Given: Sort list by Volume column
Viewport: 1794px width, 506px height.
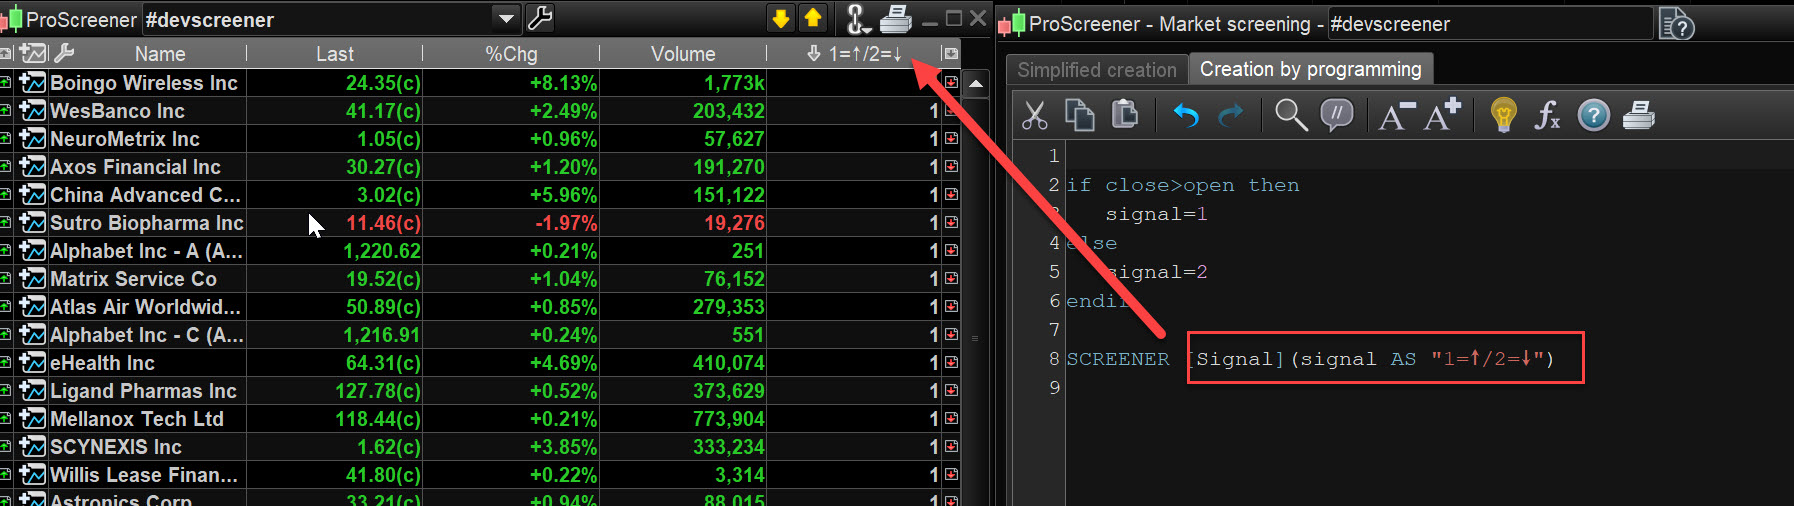Looking at the screenshot, I should click(x=683, y=54).
